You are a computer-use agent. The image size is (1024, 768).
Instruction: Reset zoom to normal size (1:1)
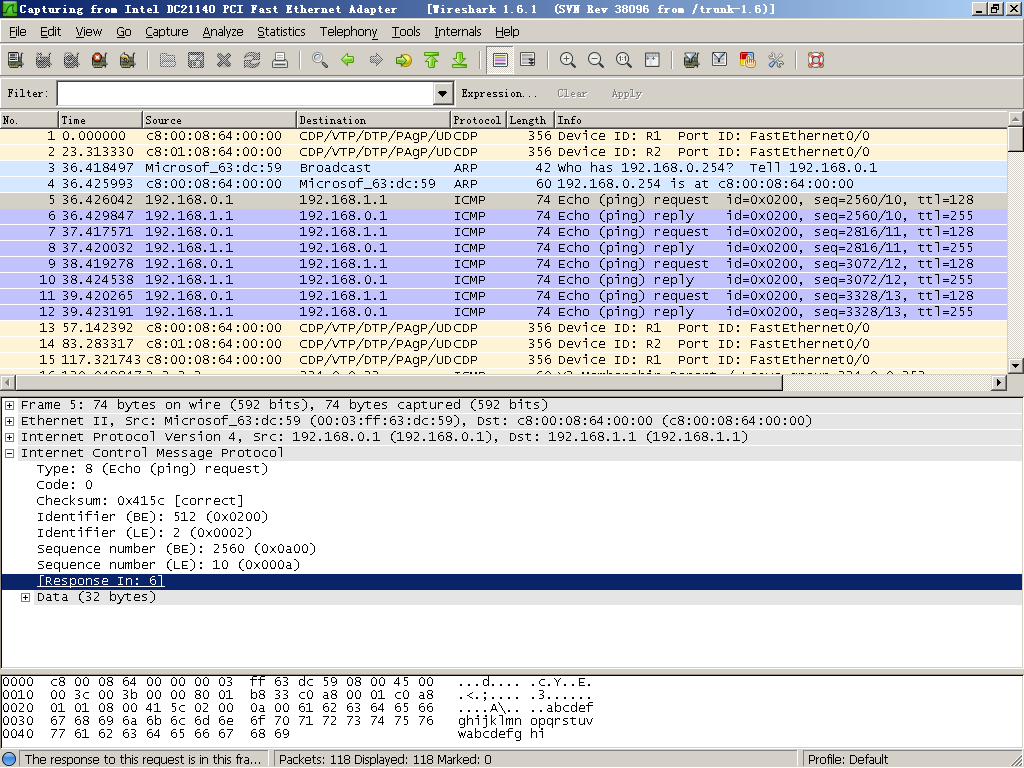[x=624, y=61]
